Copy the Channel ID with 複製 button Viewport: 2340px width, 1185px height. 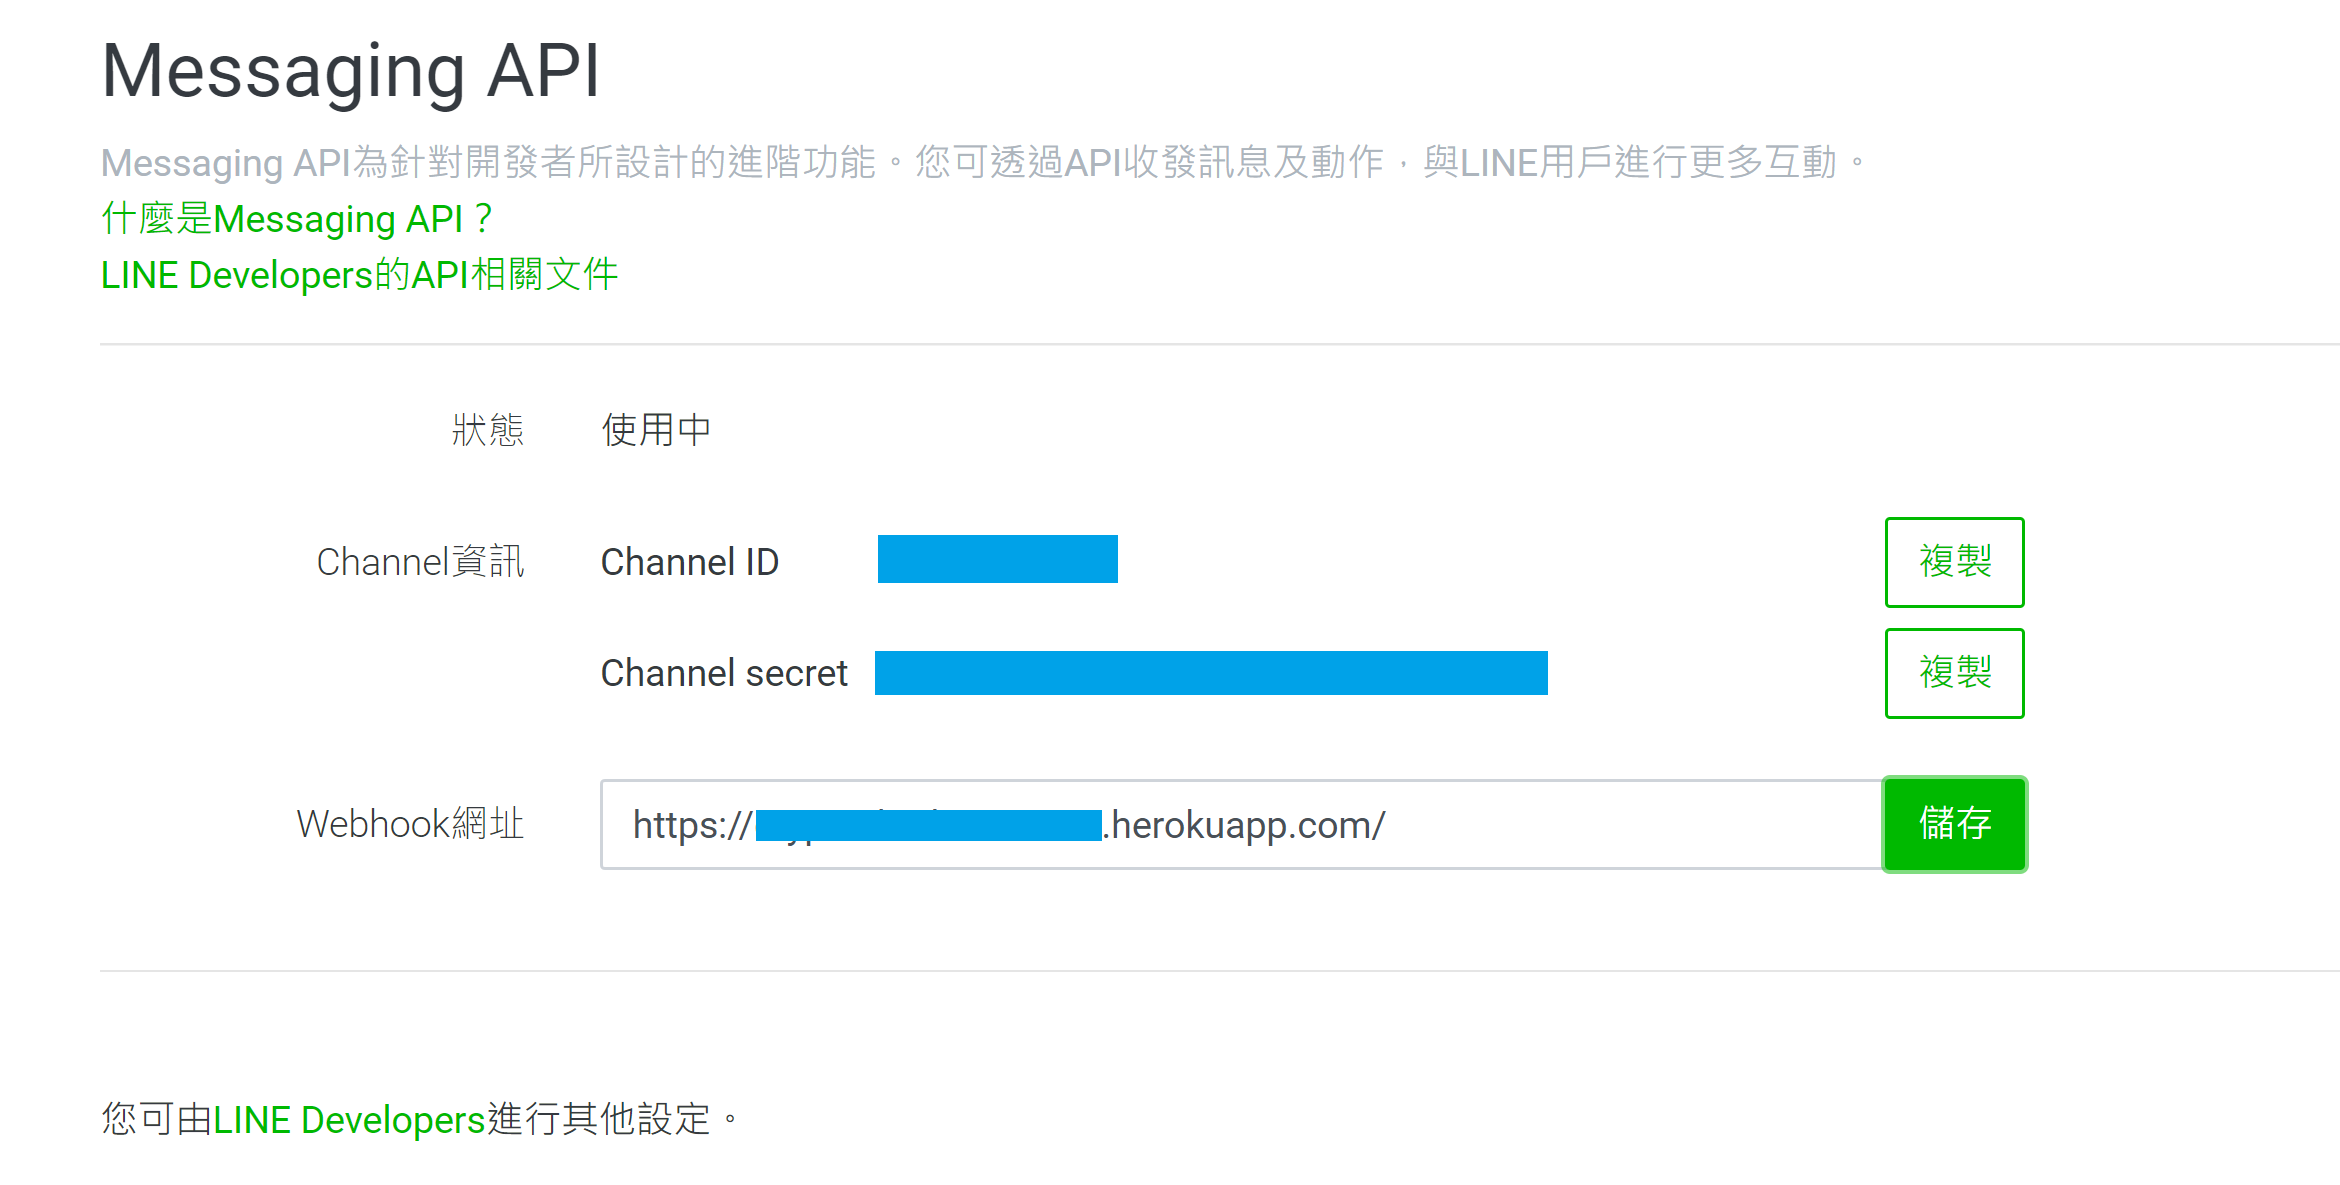coord(1954,562)
